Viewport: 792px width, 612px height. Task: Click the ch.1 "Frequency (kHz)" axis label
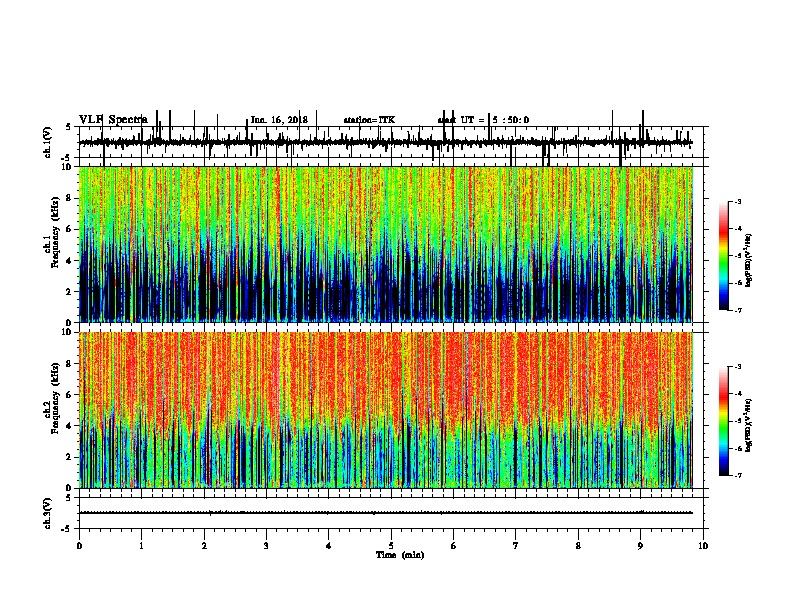tap(55, 234)
